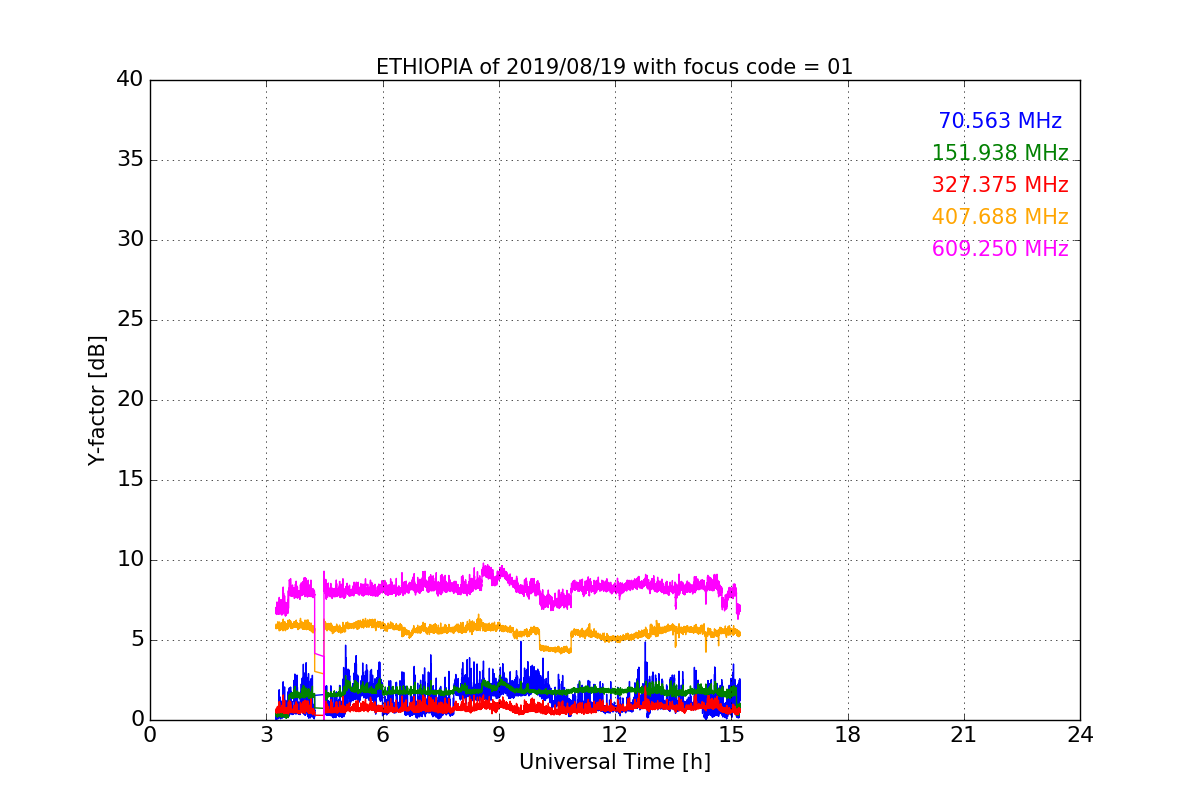Select the 70.563 MHz legend label
Image resolution: width=1200 pixels, height=800 pixels.
coord(1000,121)
